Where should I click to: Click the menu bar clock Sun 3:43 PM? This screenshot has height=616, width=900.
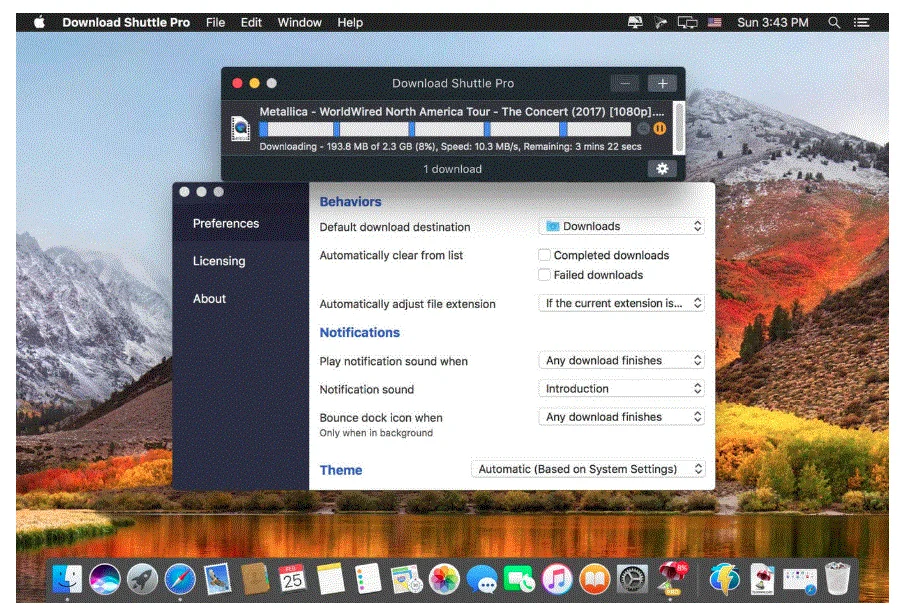click(x=773, y=22)
